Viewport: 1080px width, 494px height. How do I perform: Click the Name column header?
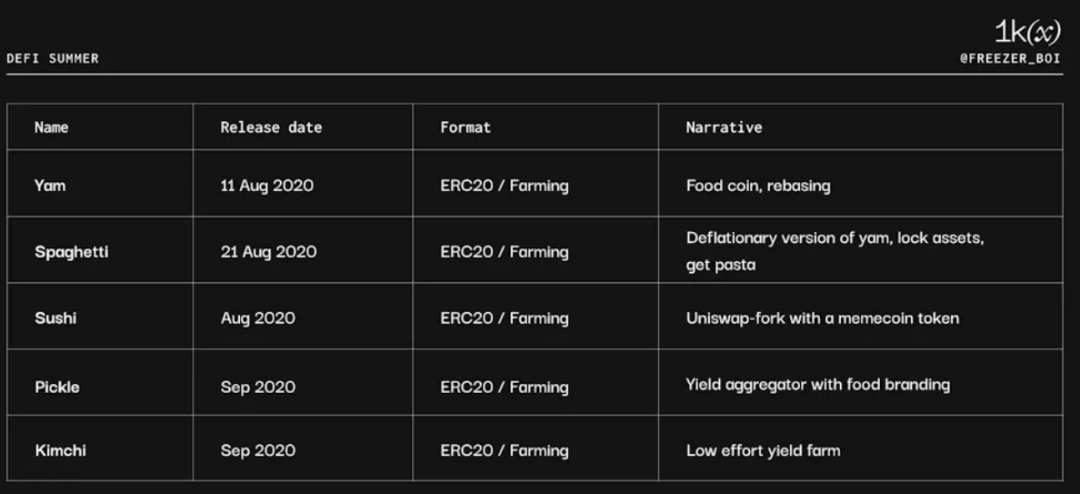[x=52, y=127]
